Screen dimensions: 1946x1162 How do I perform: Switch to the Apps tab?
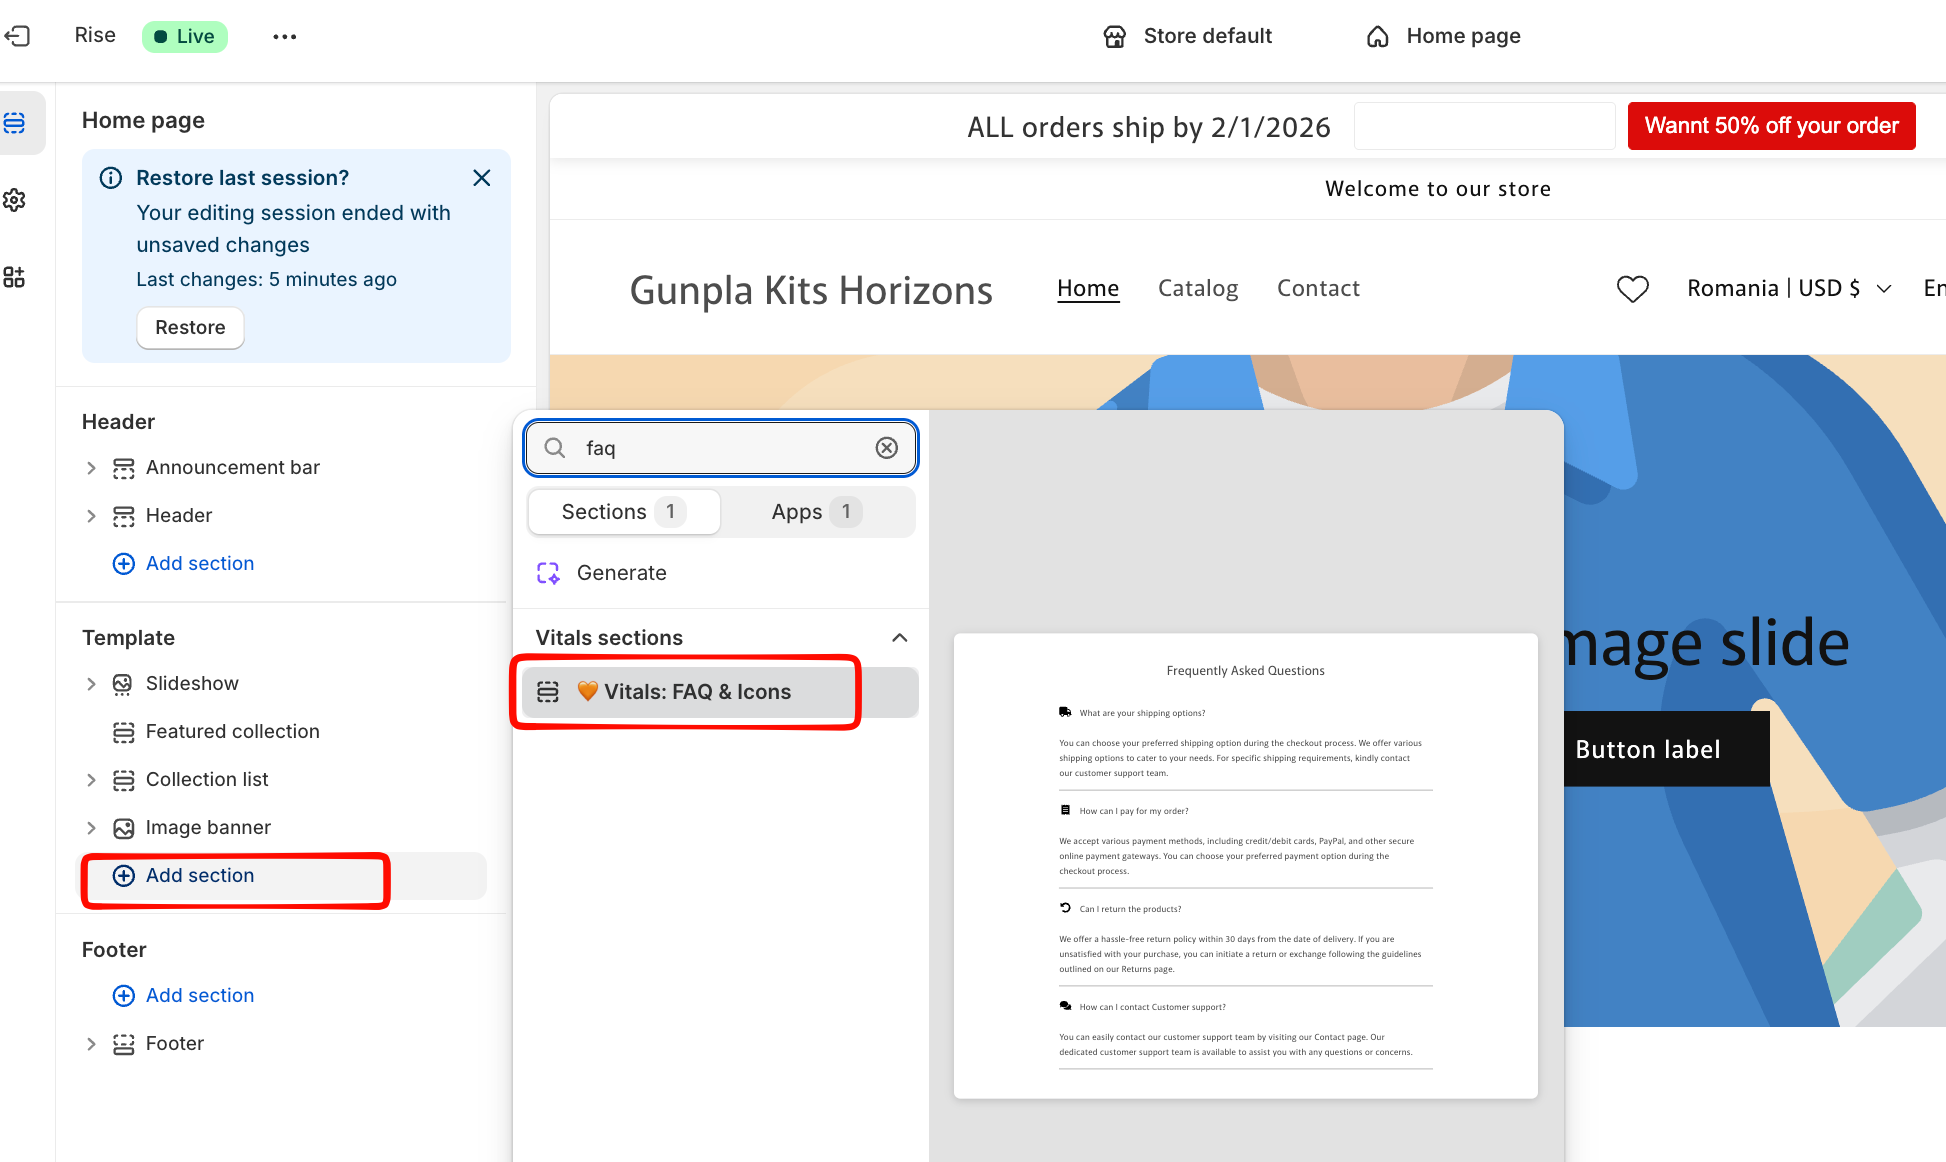point(815,512)
